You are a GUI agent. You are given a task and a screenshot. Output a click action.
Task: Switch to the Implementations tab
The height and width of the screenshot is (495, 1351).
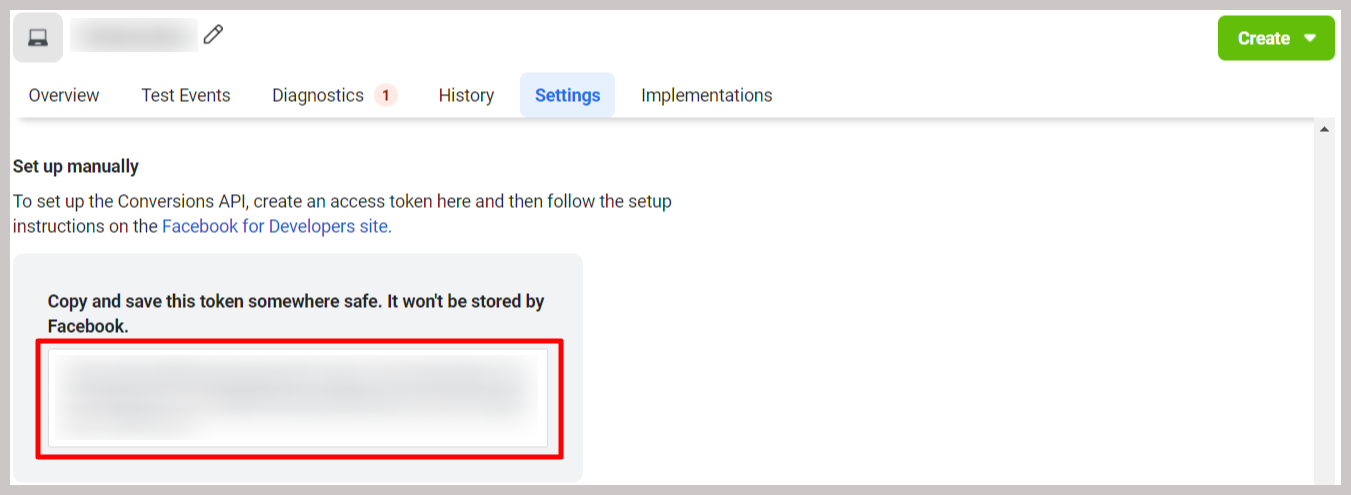[707, 95]
